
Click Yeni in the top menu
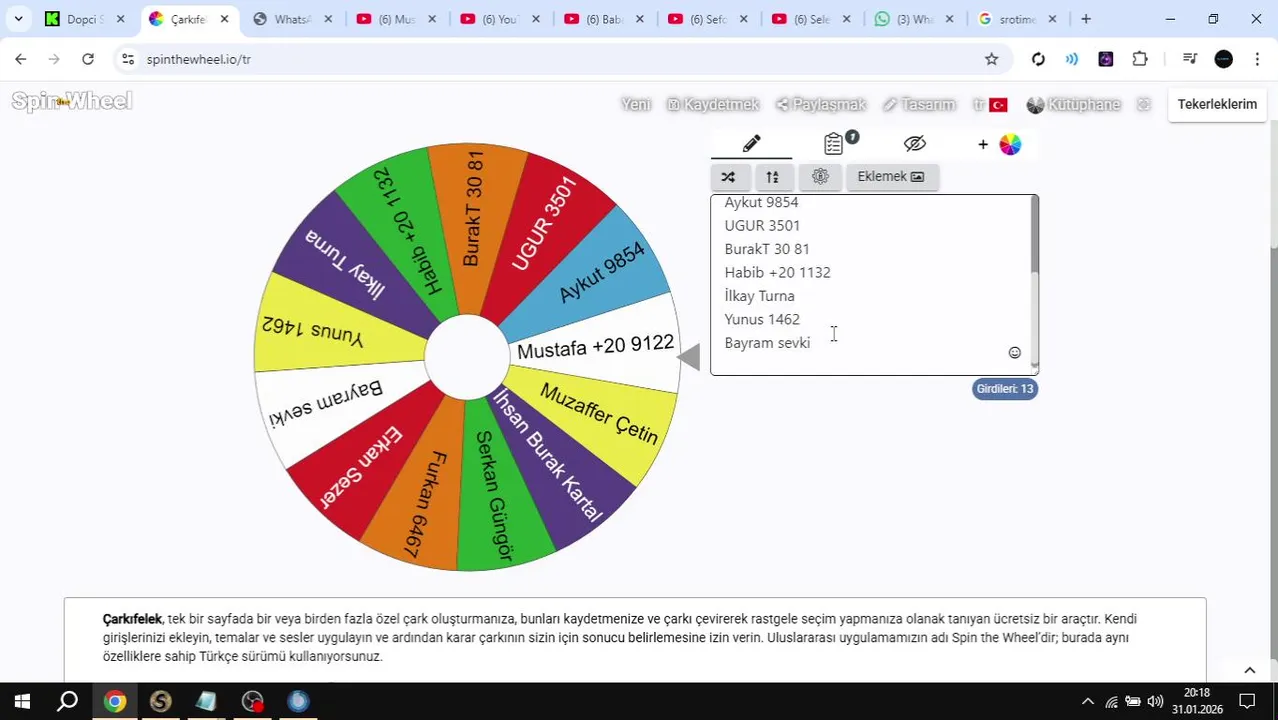click(636, 104)
